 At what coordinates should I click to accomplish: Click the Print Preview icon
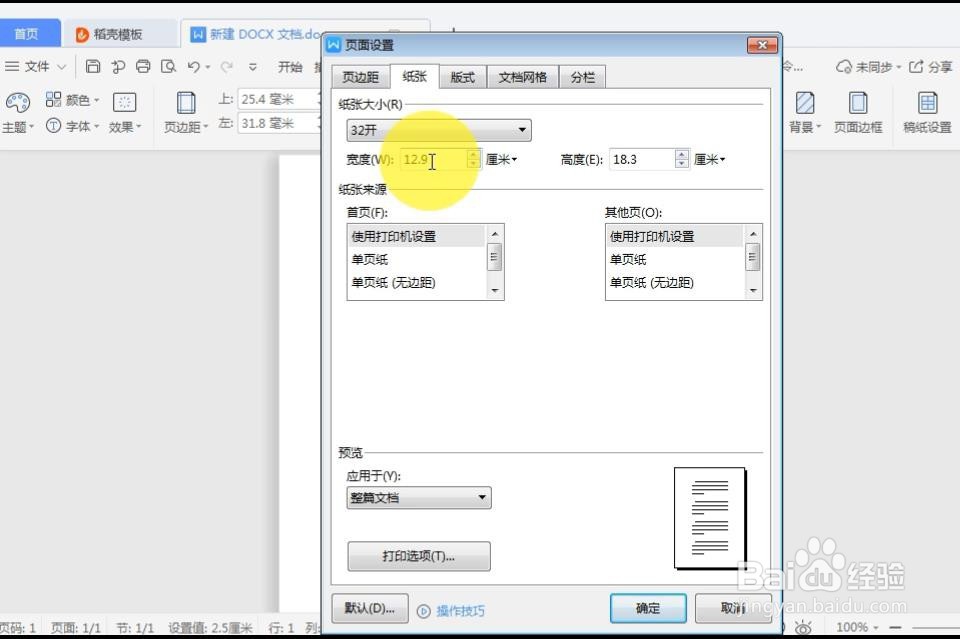point(169,67)
